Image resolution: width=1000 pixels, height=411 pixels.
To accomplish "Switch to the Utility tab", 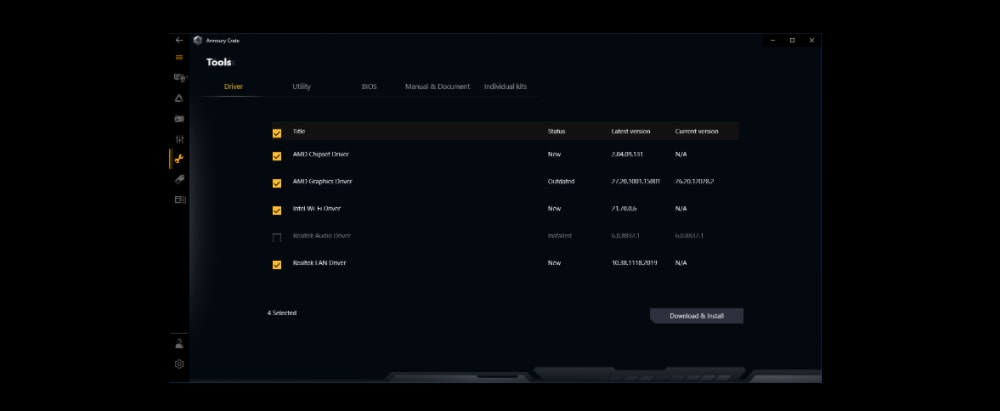I will [302, 87].
